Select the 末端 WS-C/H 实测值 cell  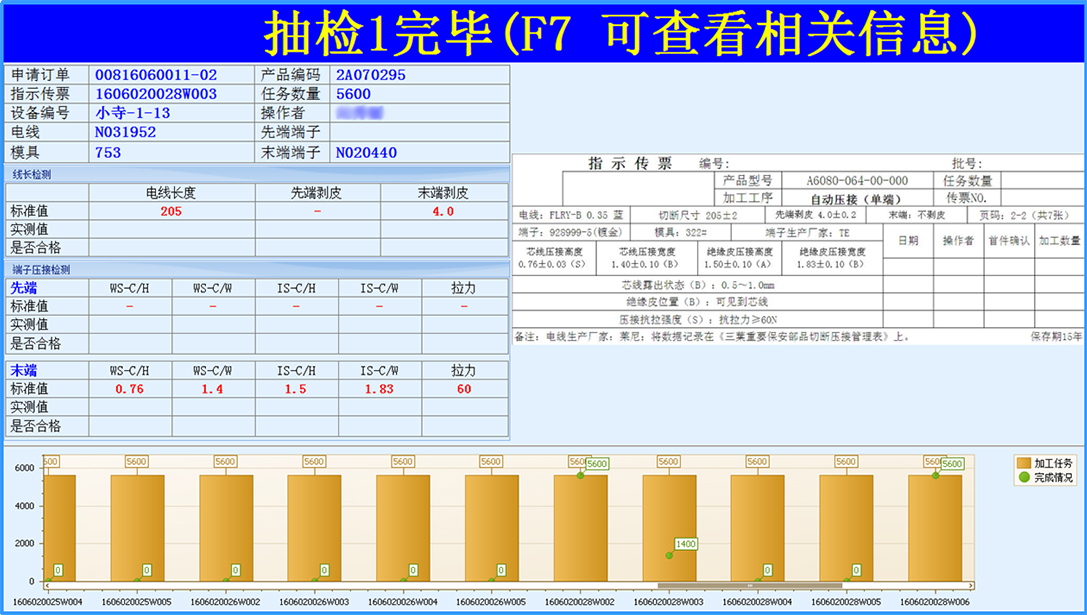tap(129, 408)
